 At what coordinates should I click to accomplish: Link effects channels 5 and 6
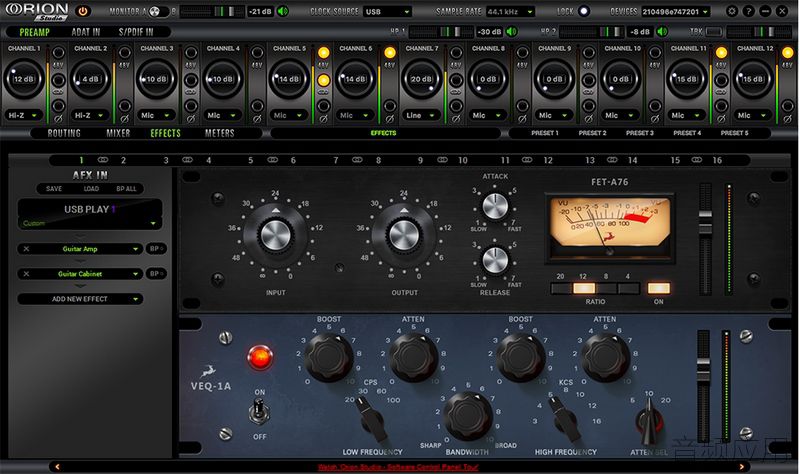272,160
